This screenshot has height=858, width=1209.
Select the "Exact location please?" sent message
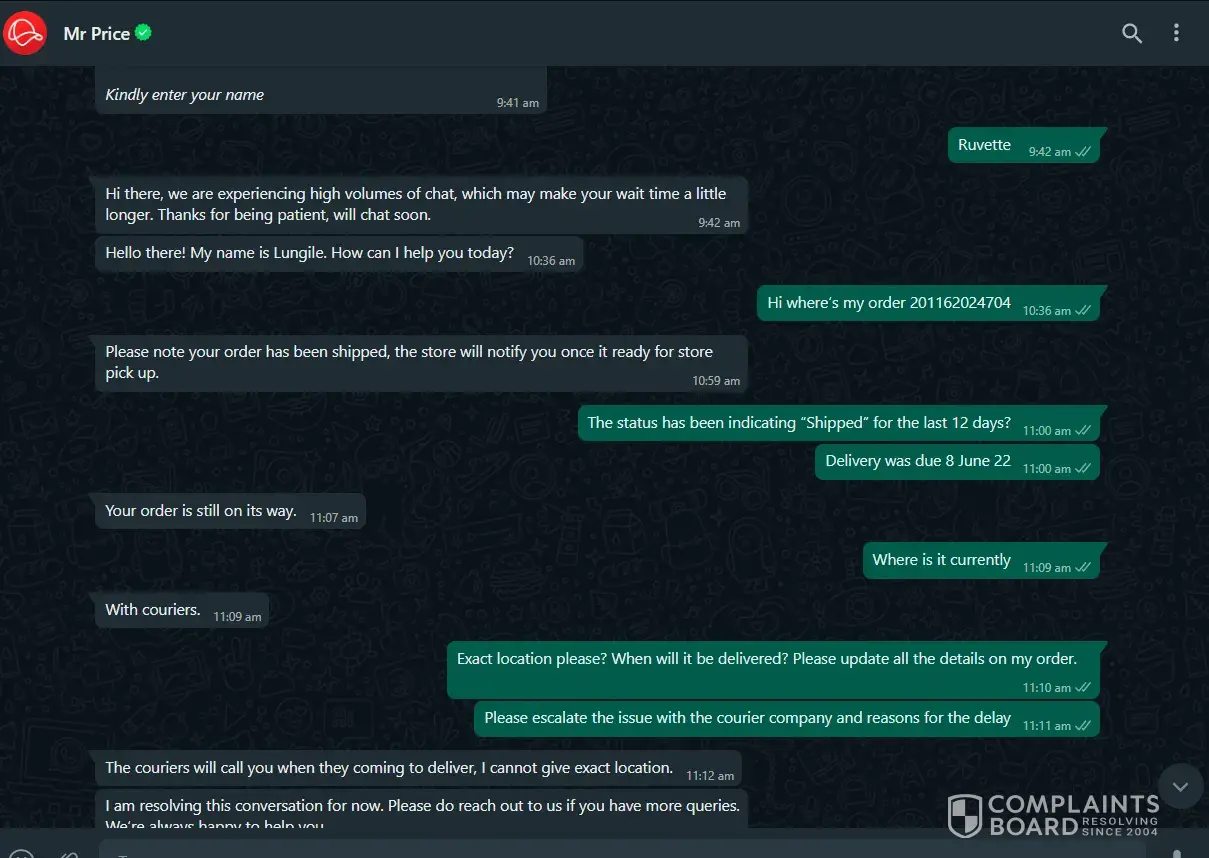(x=766, y=660)
